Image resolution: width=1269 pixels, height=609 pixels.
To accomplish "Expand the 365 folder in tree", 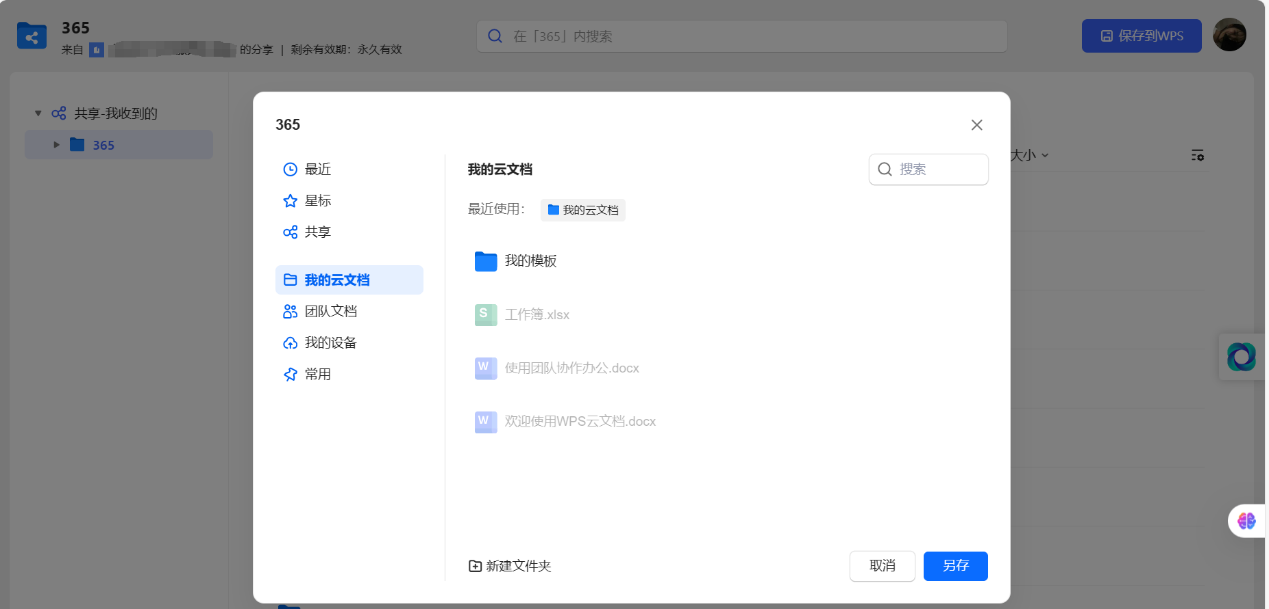I will point(57,145).
